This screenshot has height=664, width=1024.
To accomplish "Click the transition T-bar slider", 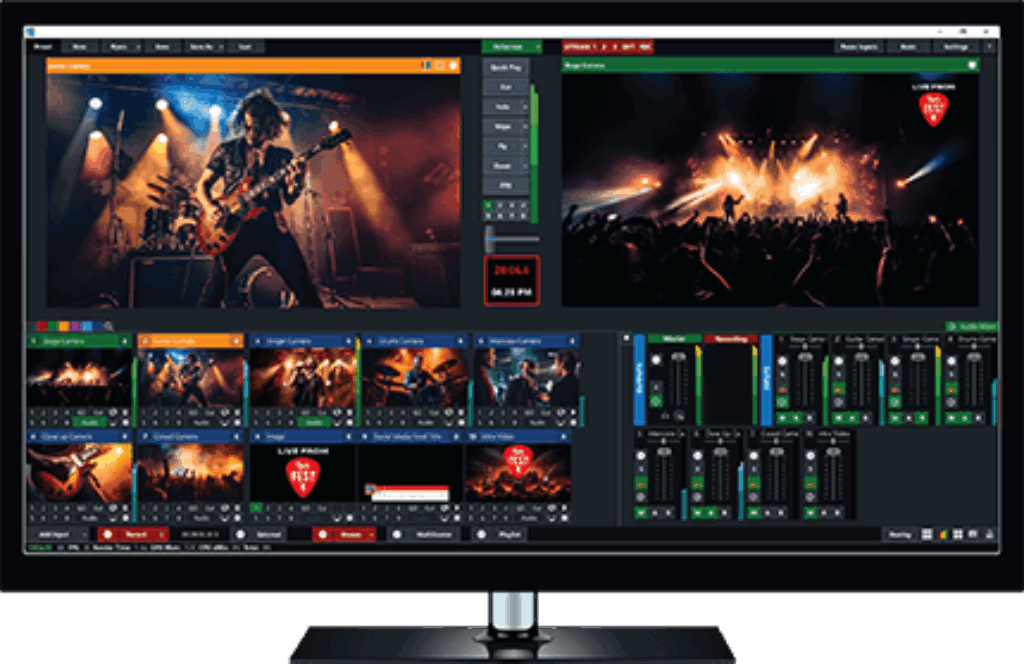I will (x=490, y=239).
